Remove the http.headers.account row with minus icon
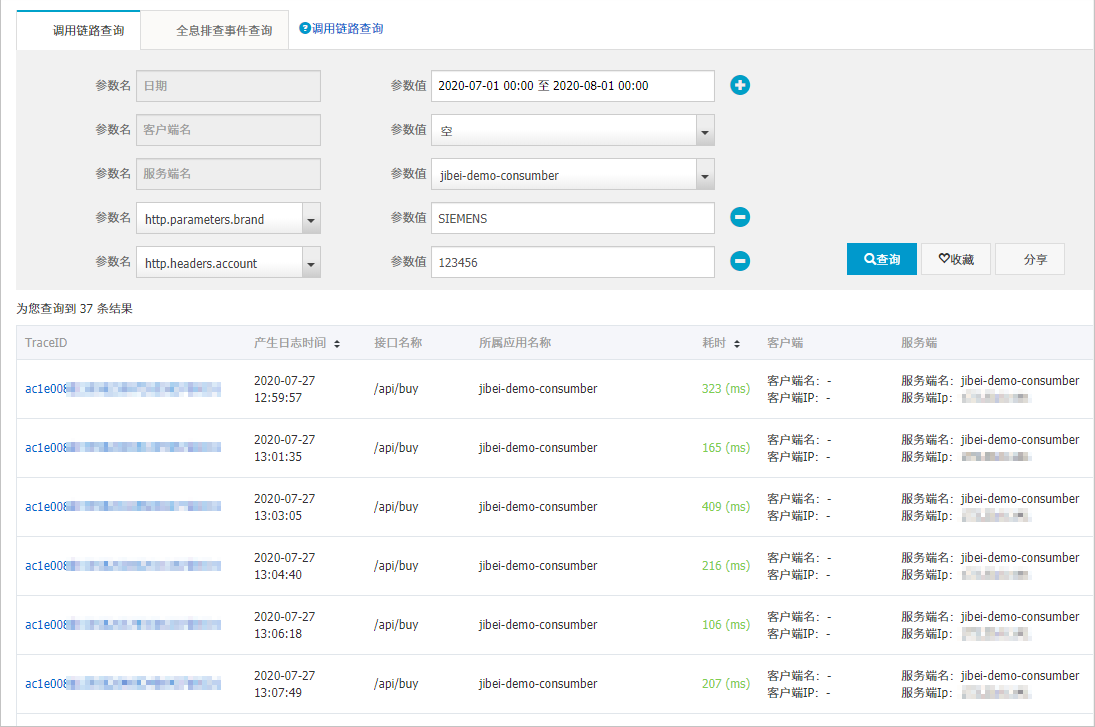 point(740,261)
